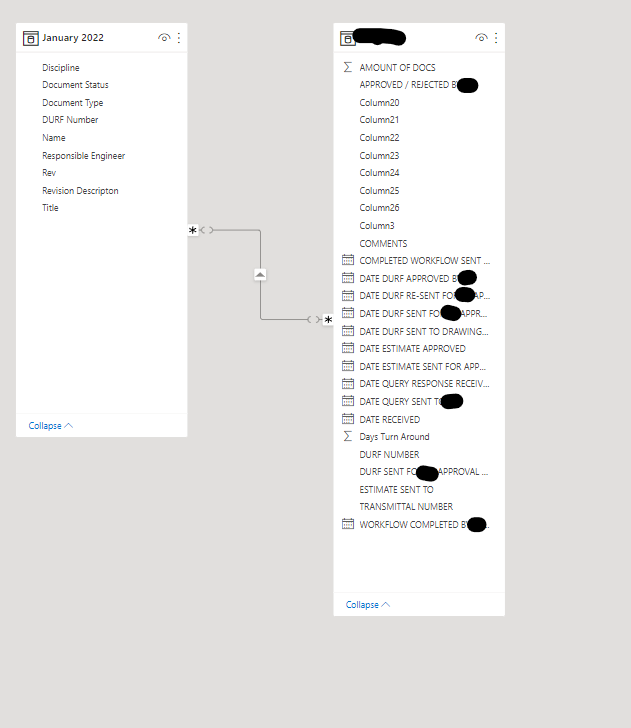Select DATE QUERY RESPONSE RECEIV field text
The height and width of the screenshot is (728, 631).
pos(424,384)
